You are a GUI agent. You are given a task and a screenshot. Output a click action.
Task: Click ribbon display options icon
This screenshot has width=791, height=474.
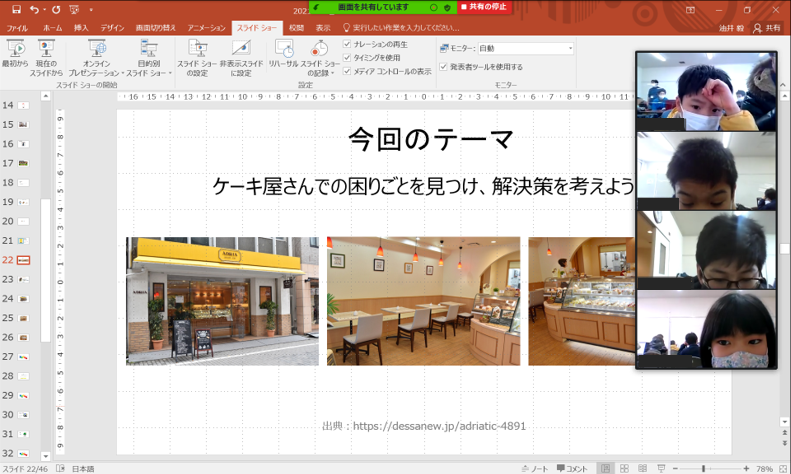tap(690, 10)
